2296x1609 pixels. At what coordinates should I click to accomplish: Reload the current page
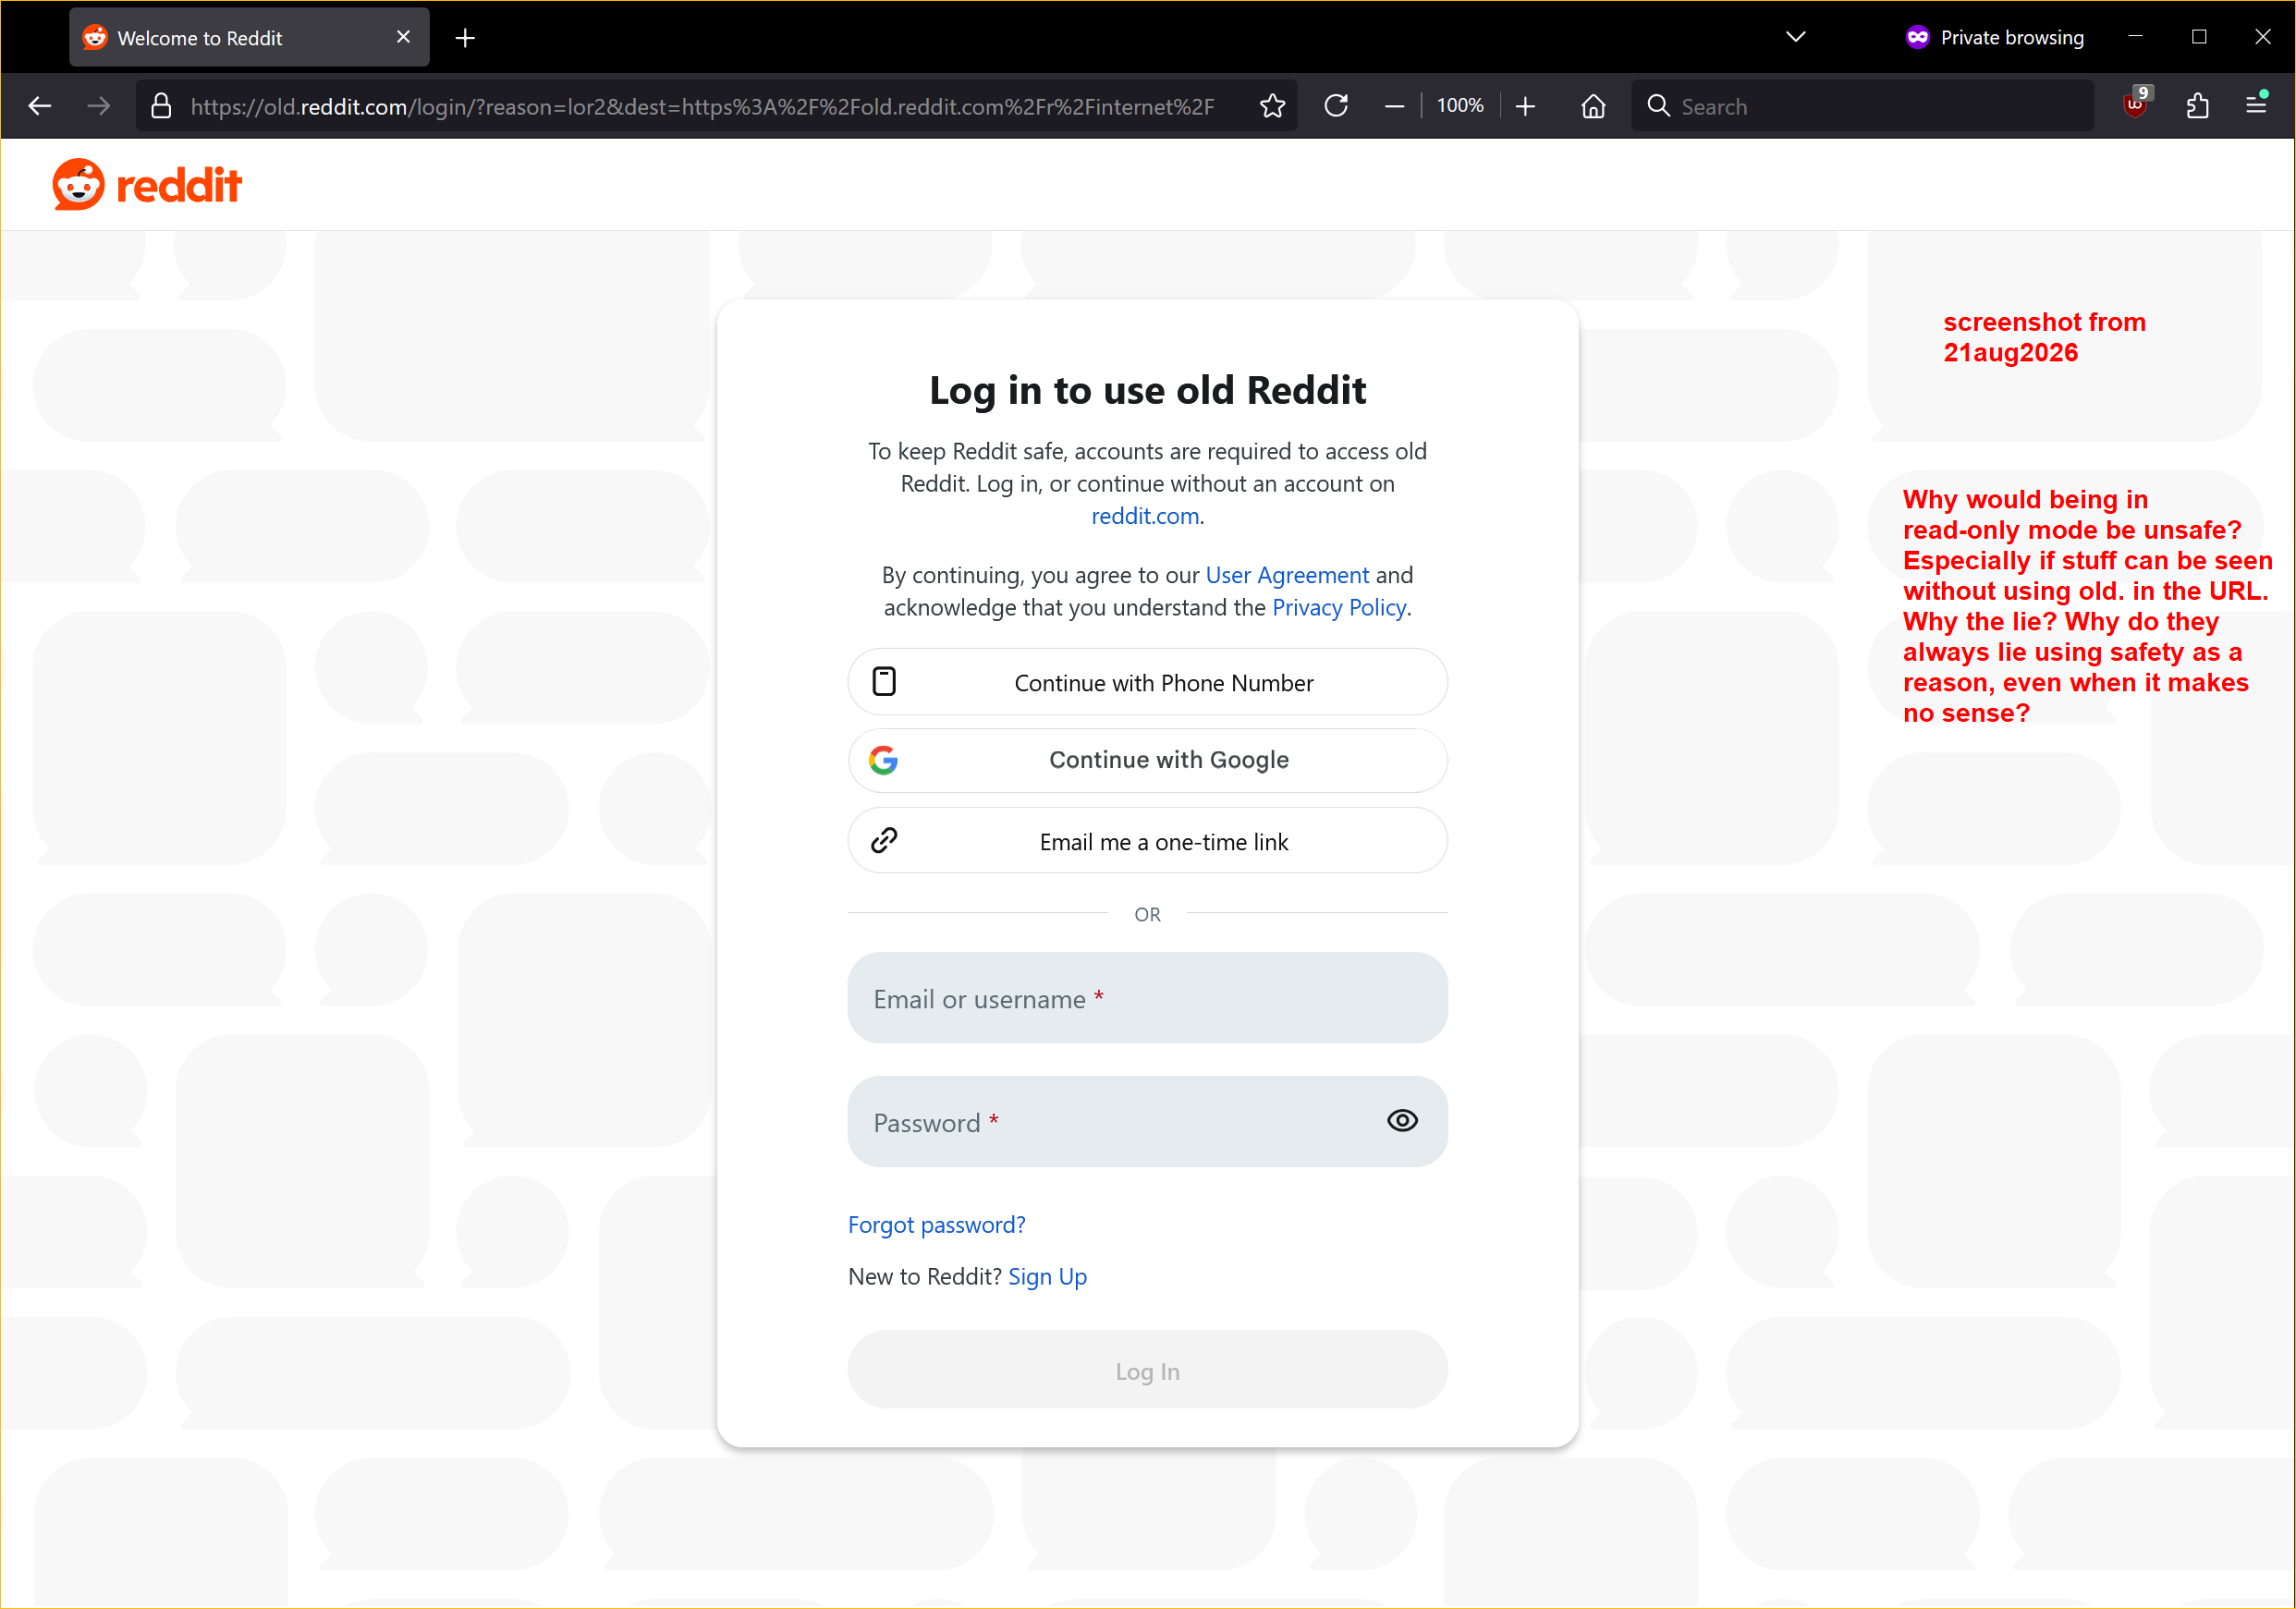pos(1336,106)
